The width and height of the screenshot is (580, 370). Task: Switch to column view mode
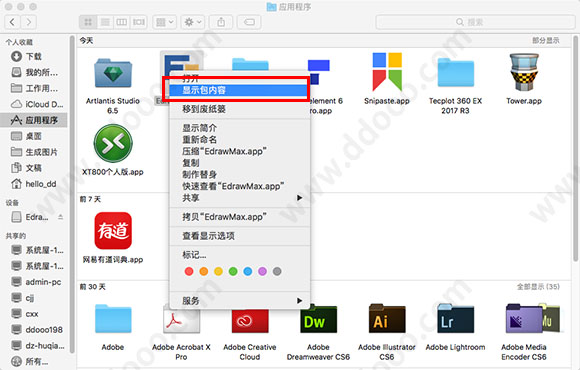(x=122, y=22)
